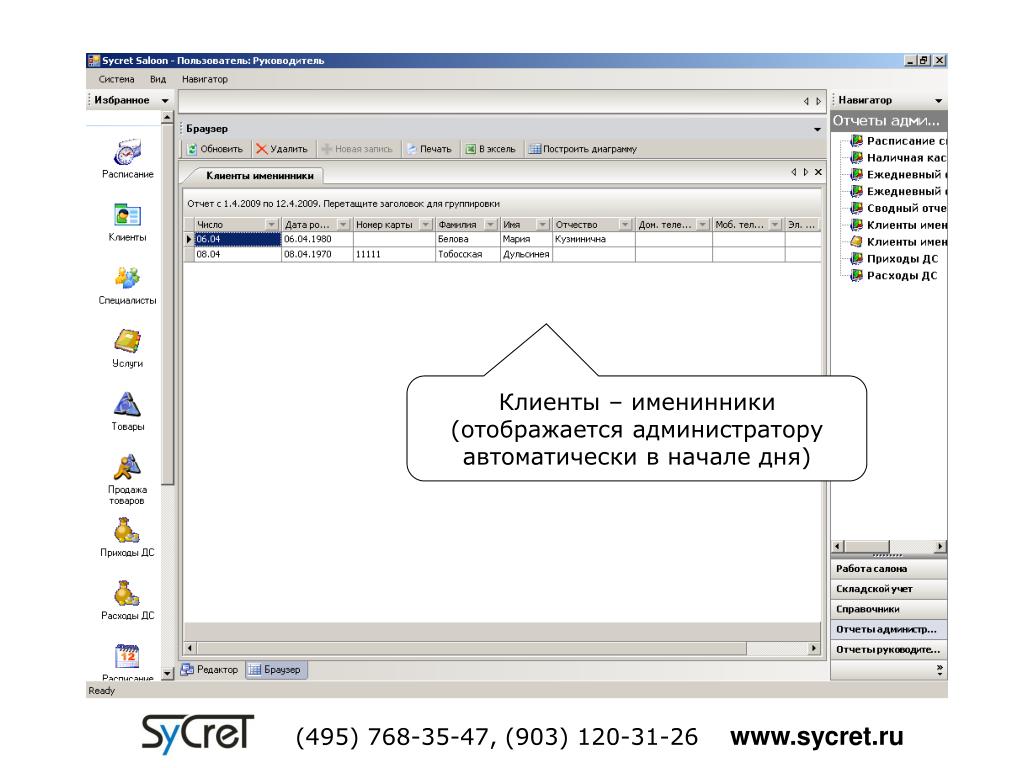
Task: Open the Отчеты администр... navigator section
Action: (x=889, y=630)
